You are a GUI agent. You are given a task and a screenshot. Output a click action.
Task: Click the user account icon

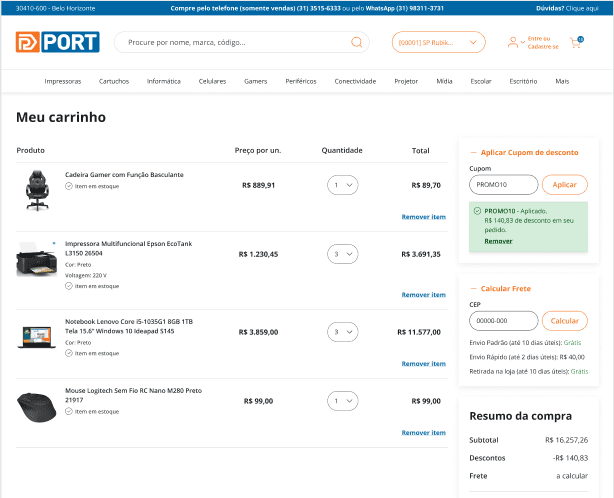[513, 42]
